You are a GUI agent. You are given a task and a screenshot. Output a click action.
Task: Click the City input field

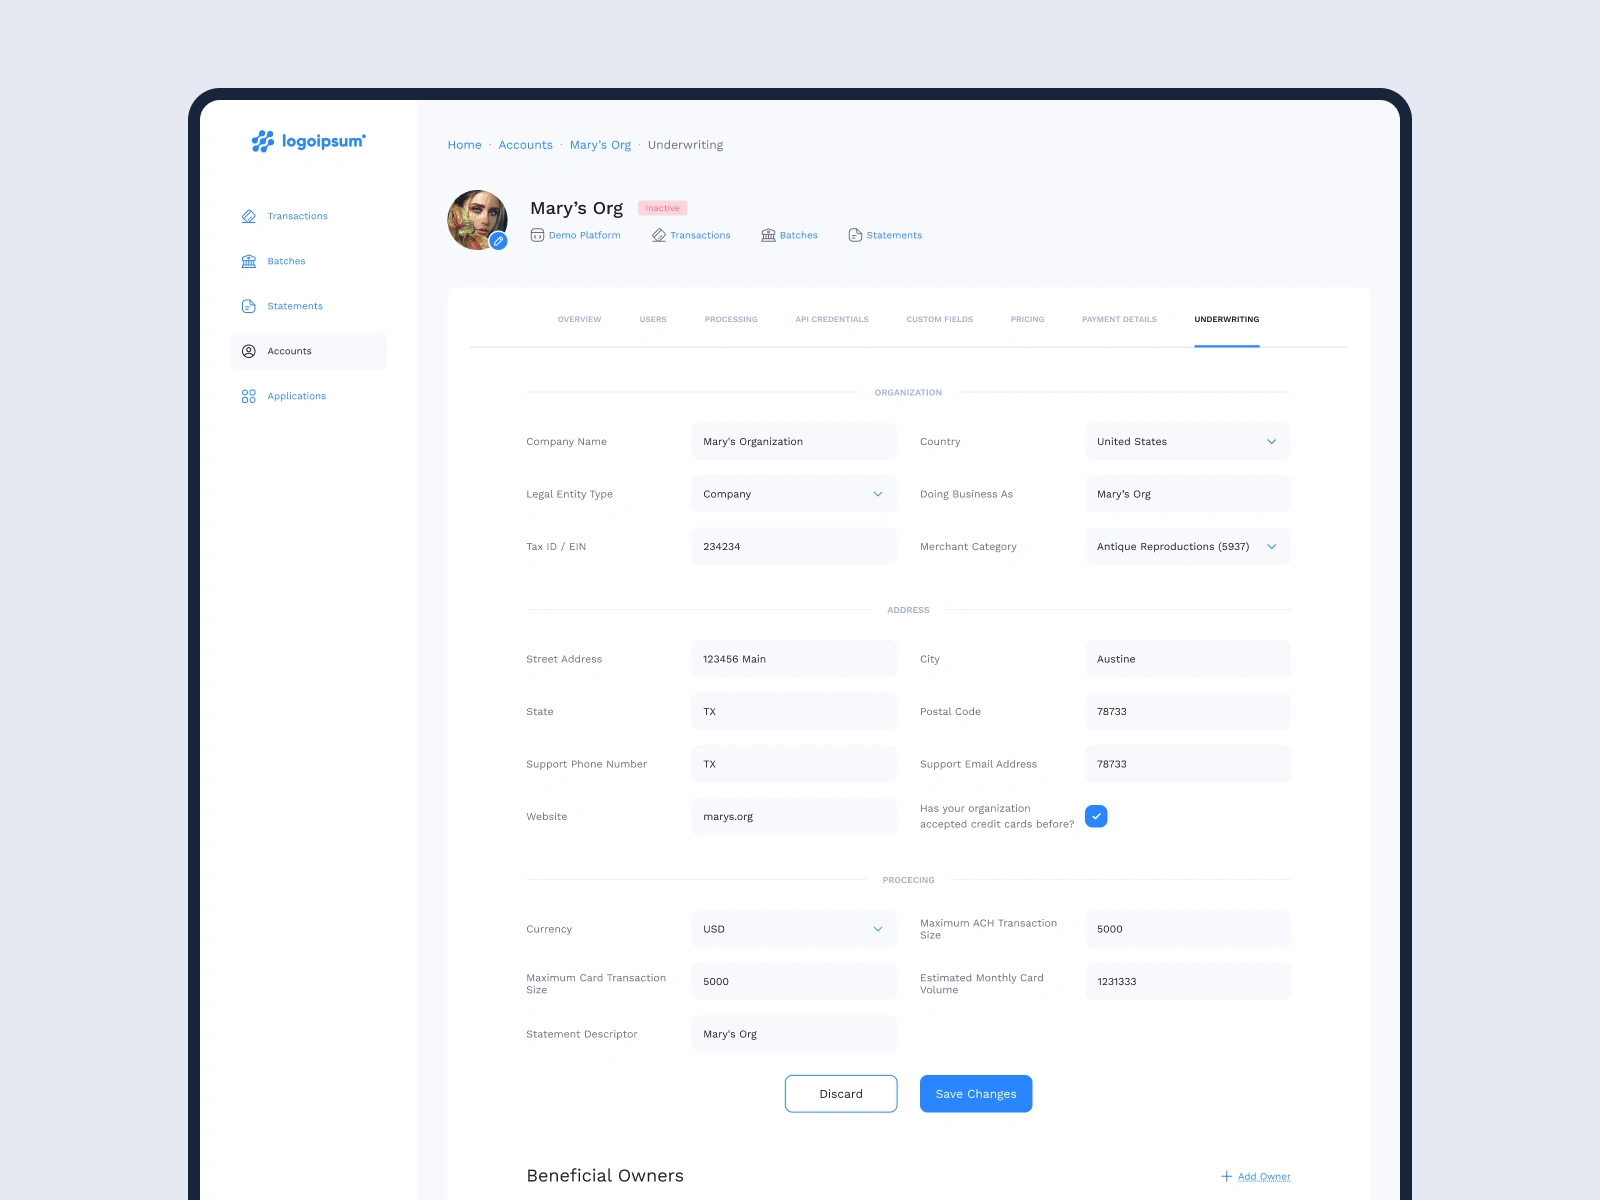pyautogui.click(x=1188, y=659)
